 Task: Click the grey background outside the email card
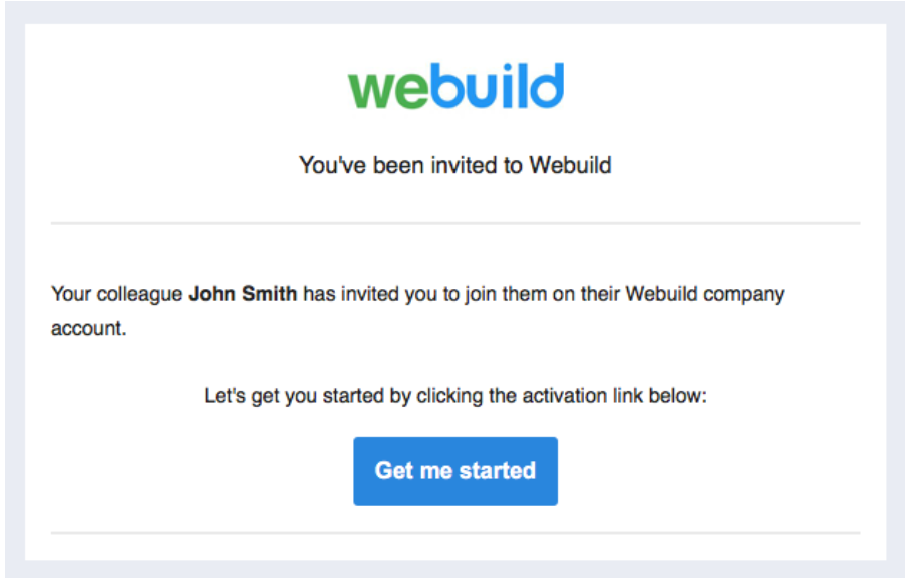click(14, 290)
